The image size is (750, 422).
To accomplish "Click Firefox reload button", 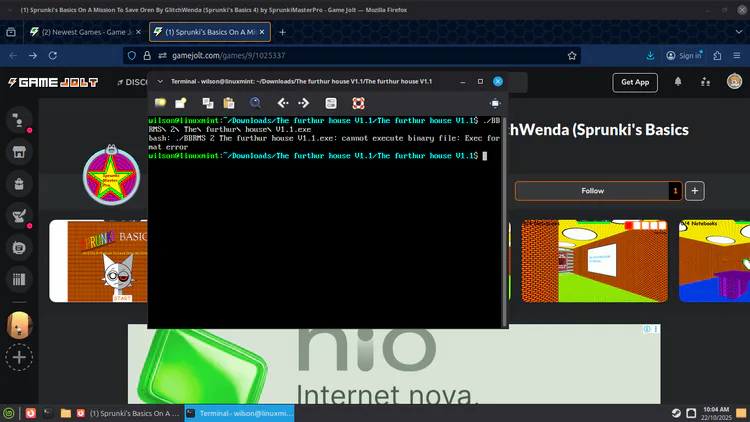I will click(x=53, y=56).
